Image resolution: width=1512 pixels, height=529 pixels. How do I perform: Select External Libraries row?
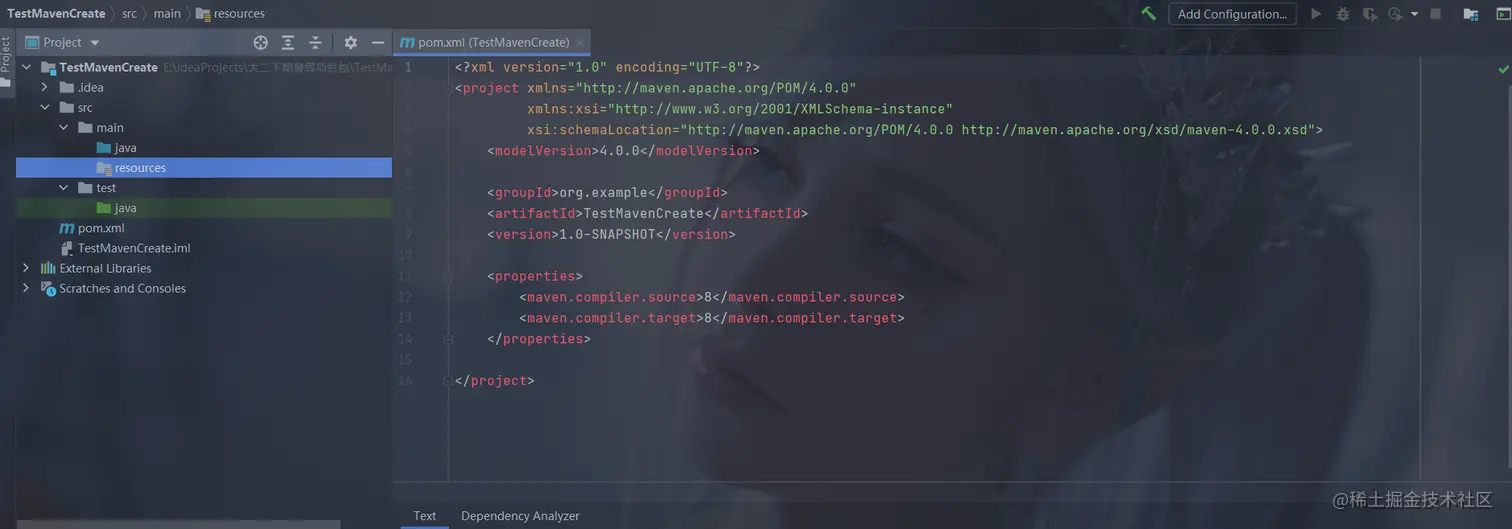tap(204, 268)
